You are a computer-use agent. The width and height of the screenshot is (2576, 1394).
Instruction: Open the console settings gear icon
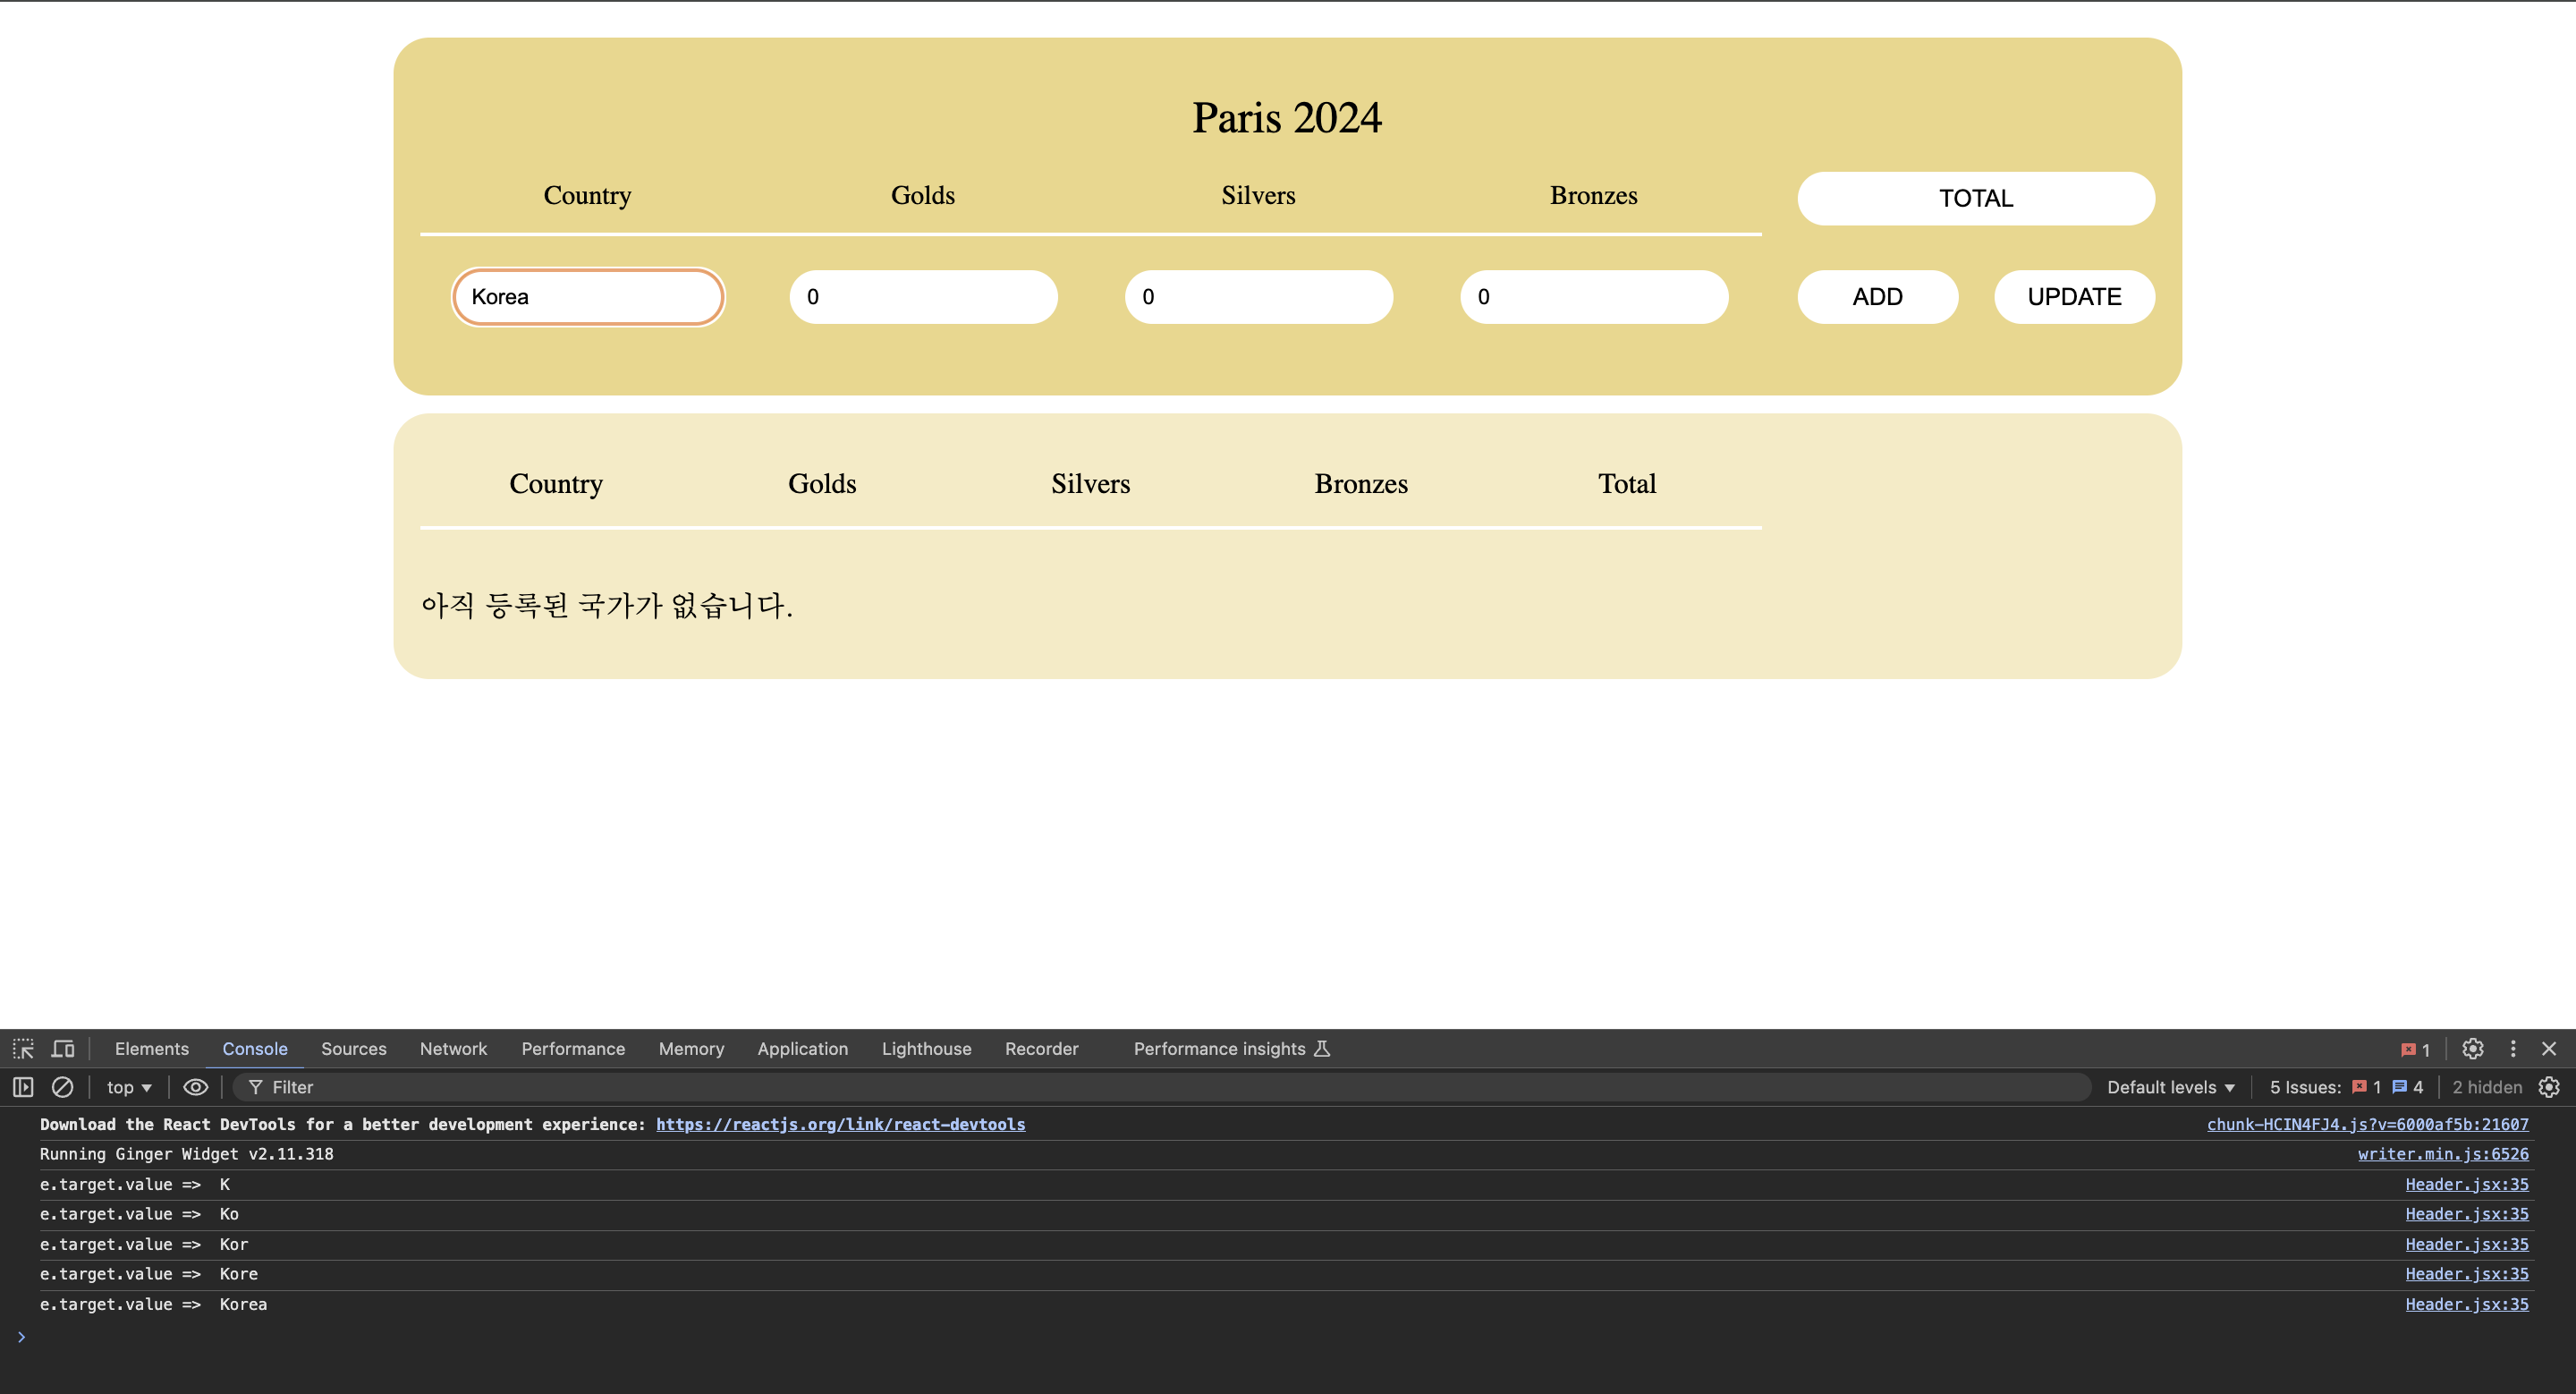click(2549, 1087)
